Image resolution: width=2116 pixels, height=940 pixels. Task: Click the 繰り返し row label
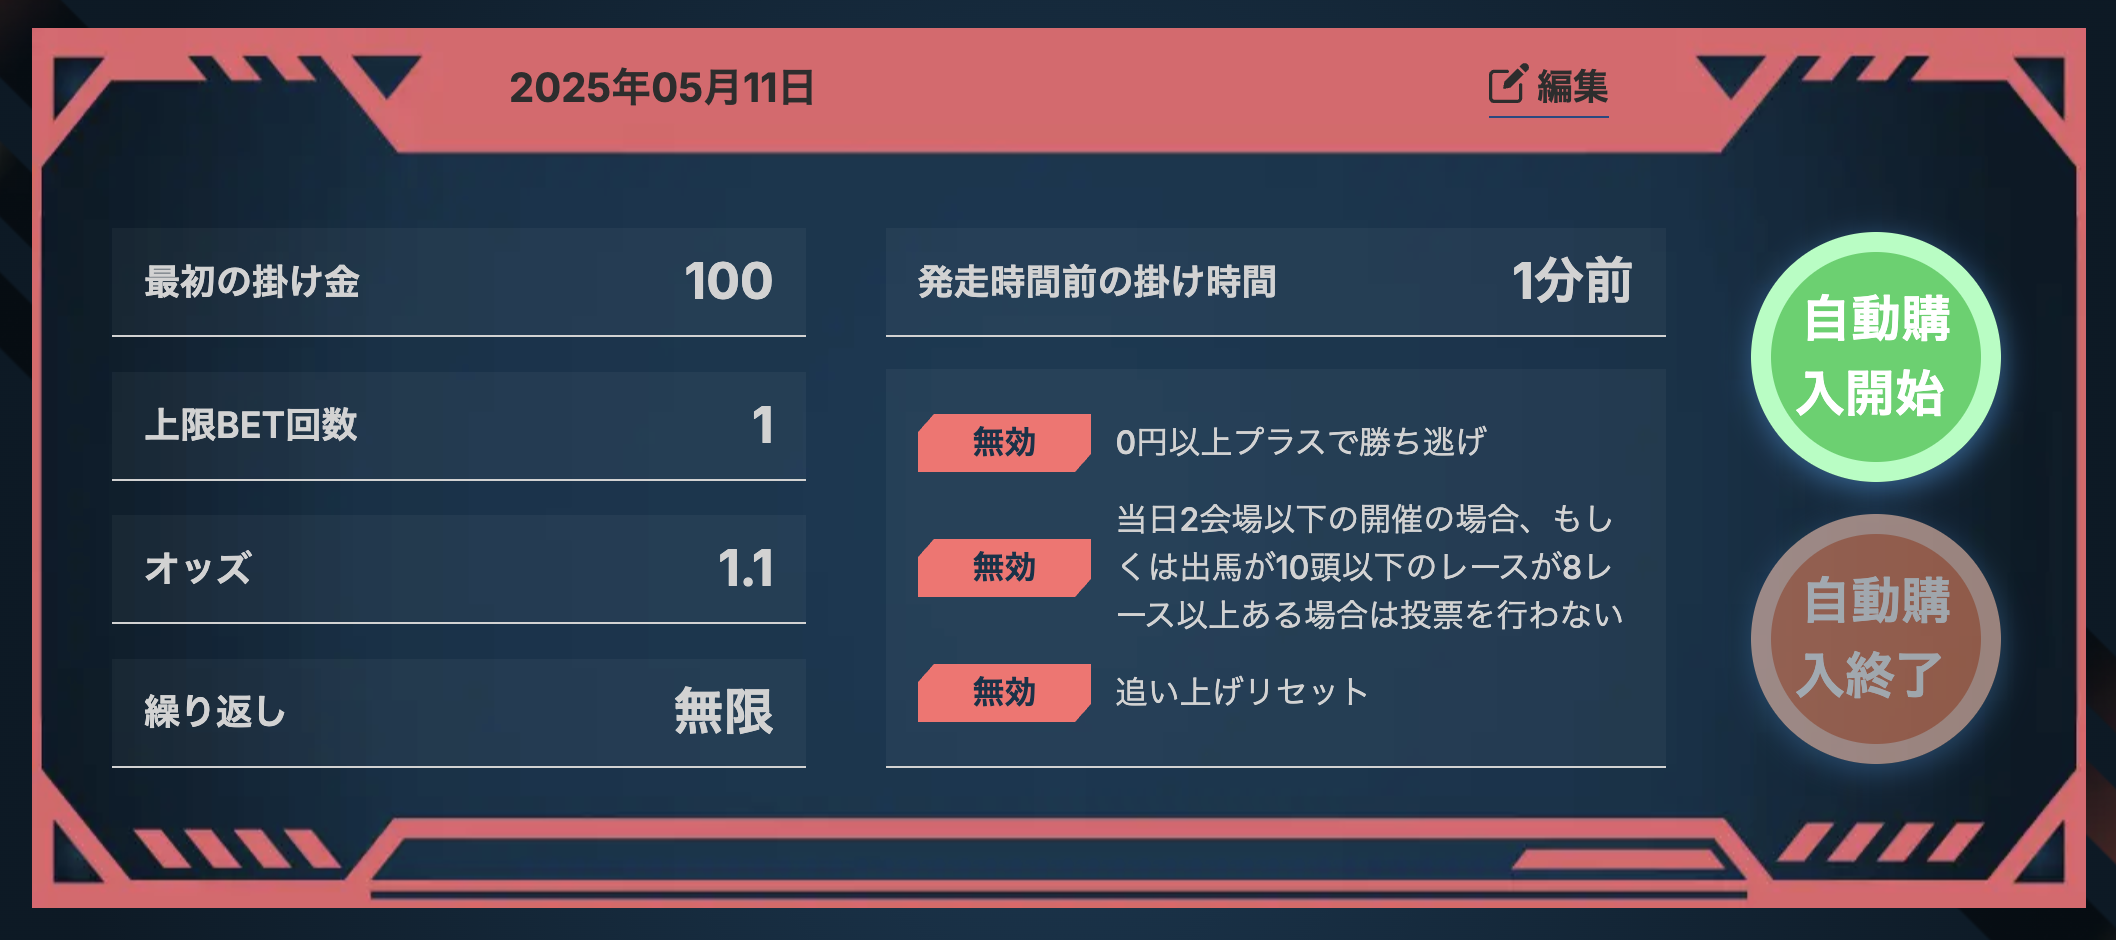[215, 712]
